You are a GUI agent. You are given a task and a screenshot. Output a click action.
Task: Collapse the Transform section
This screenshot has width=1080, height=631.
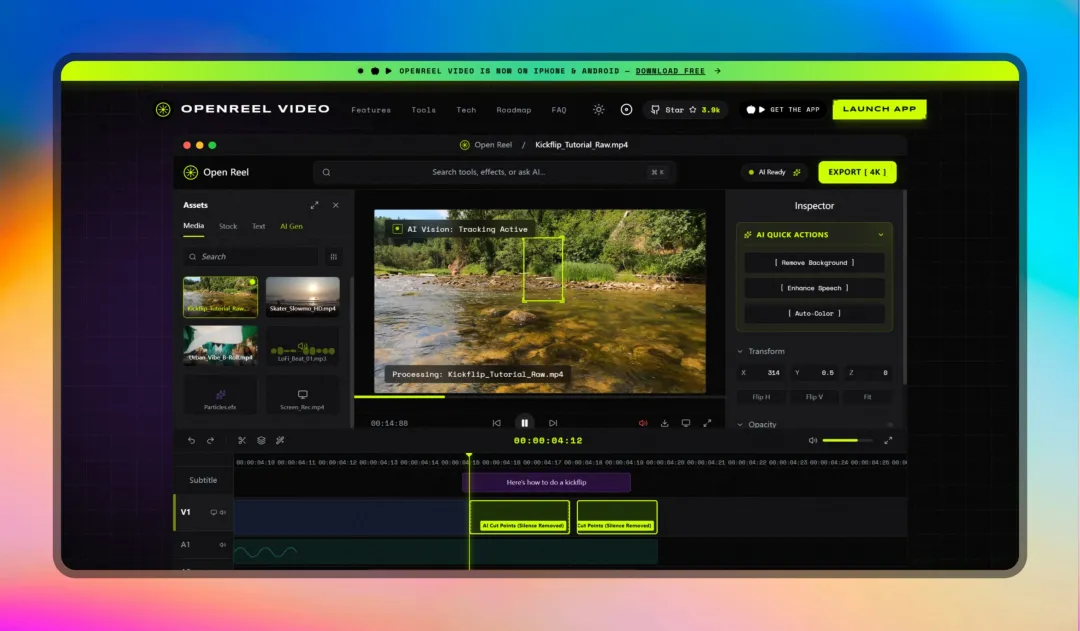pos(740,351)
